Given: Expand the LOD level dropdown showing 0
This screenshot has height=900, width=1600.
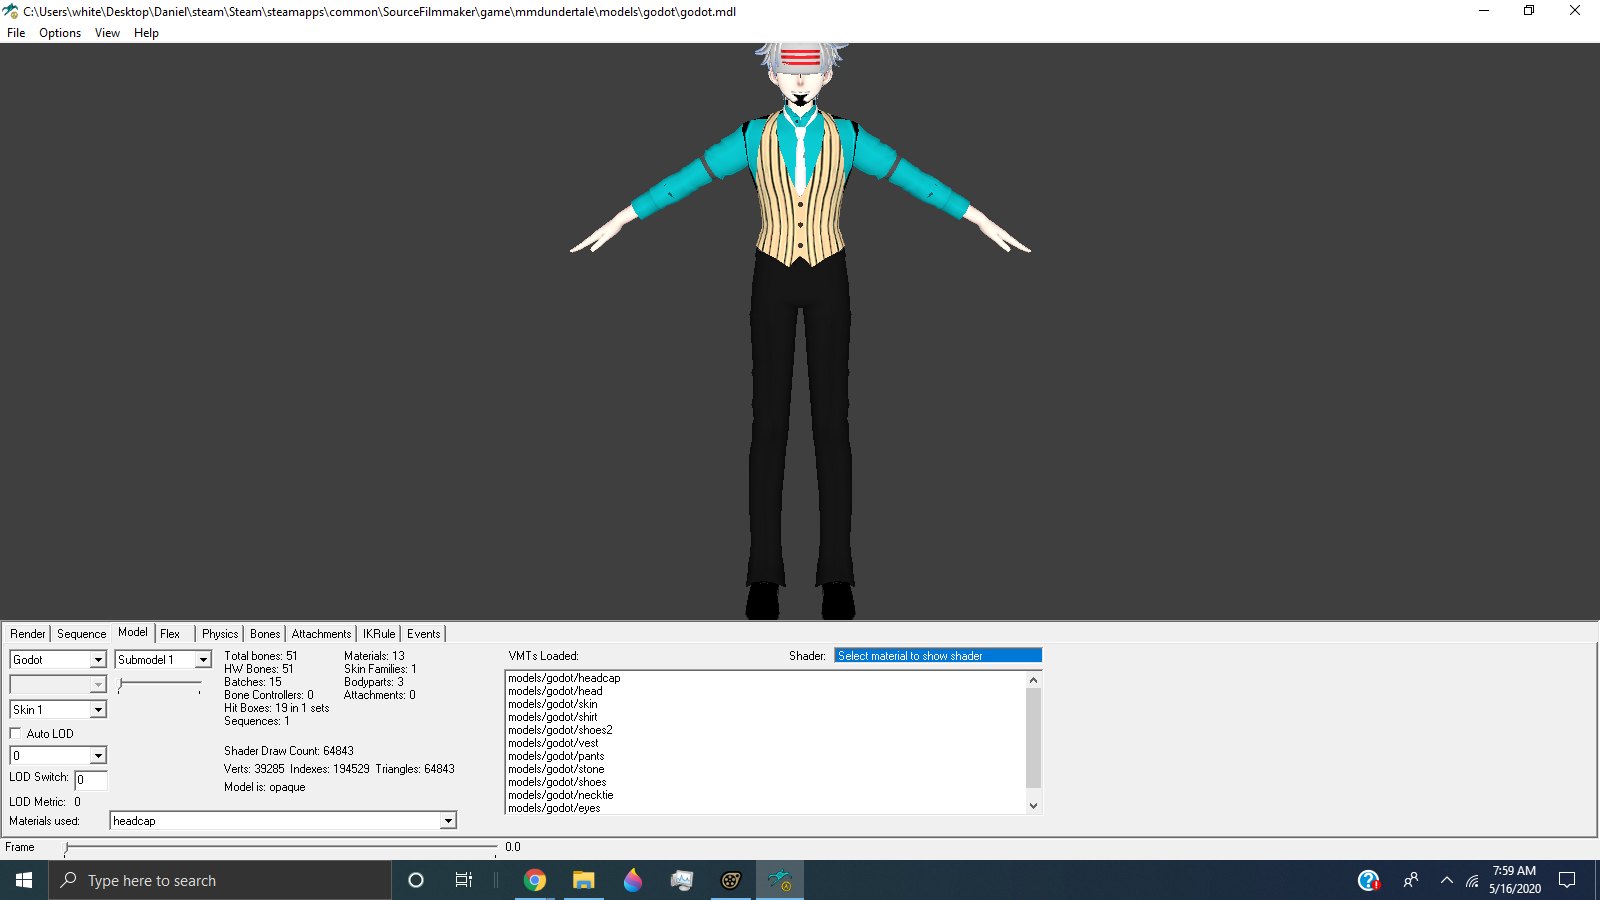Looking at the screenshot, I should click(x=98, y=756).
